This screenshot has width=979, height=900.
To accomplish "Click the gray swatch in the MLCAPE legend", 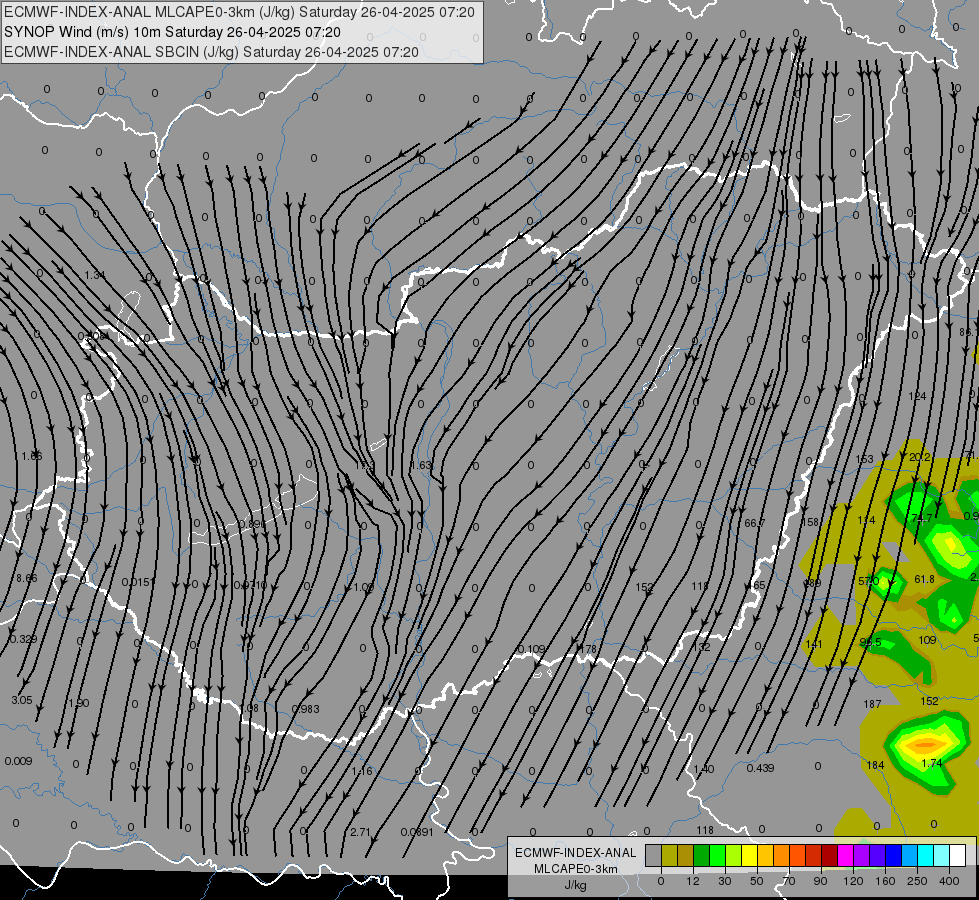I will [x=653, y=855].
